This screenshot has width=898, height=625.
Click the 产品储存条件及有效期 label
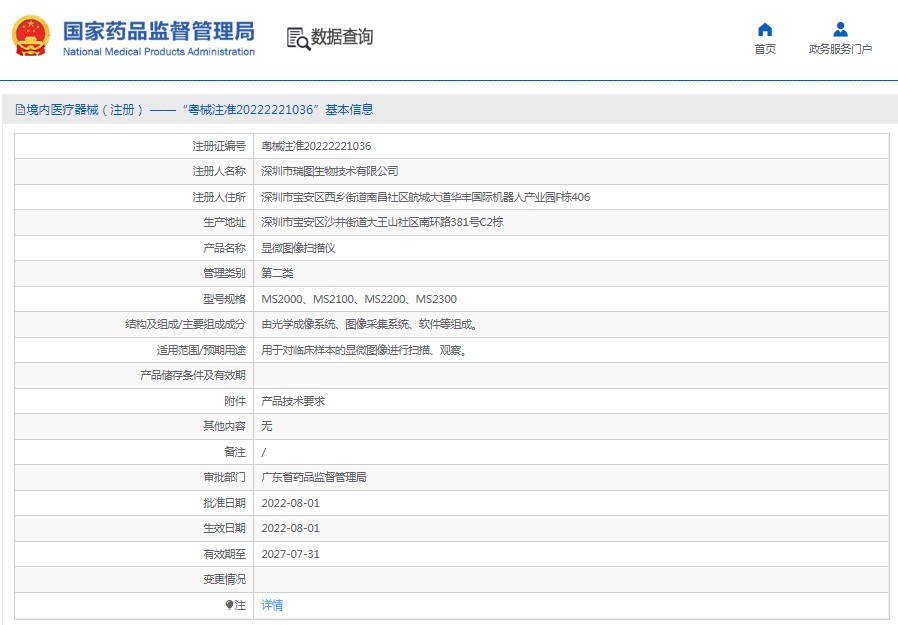point(192,375)
